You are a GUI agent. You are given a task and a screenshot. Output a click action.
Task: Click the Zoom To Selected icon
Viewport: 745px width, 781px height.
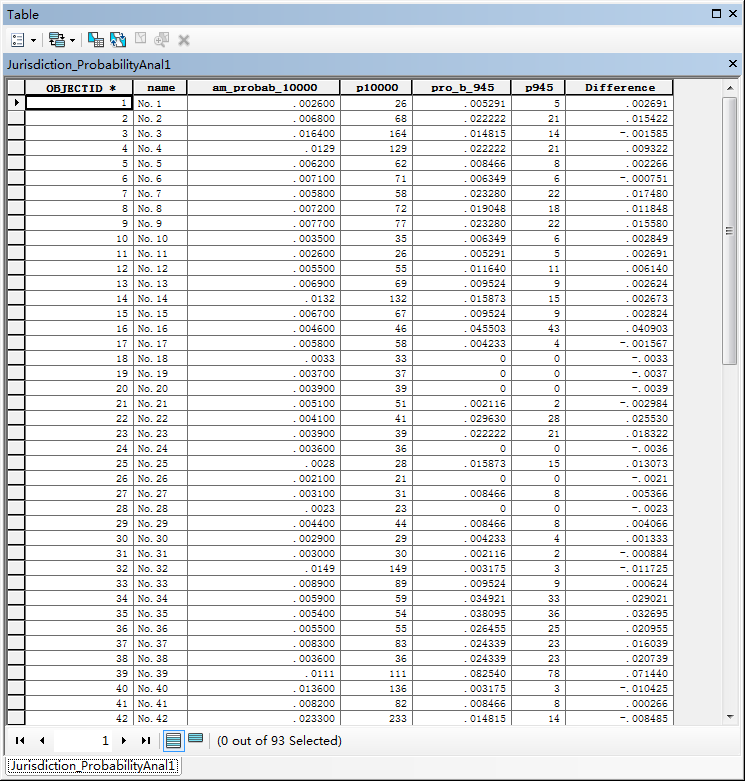click(x=161, y=40)
